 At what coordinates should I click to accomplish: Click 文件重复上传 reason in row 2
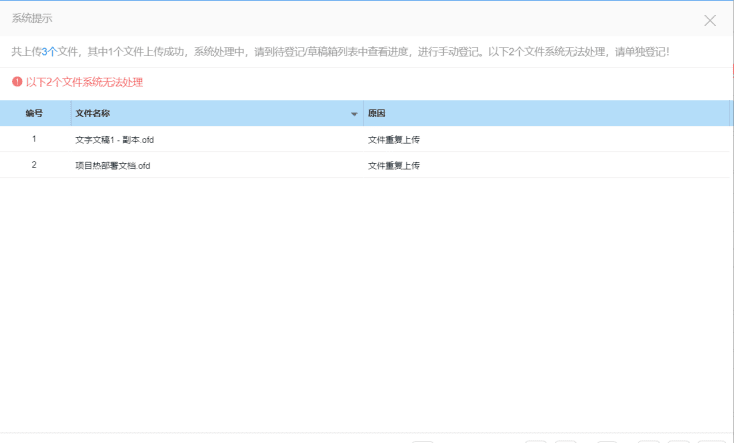pyautogui.click(x=394, y=165)
